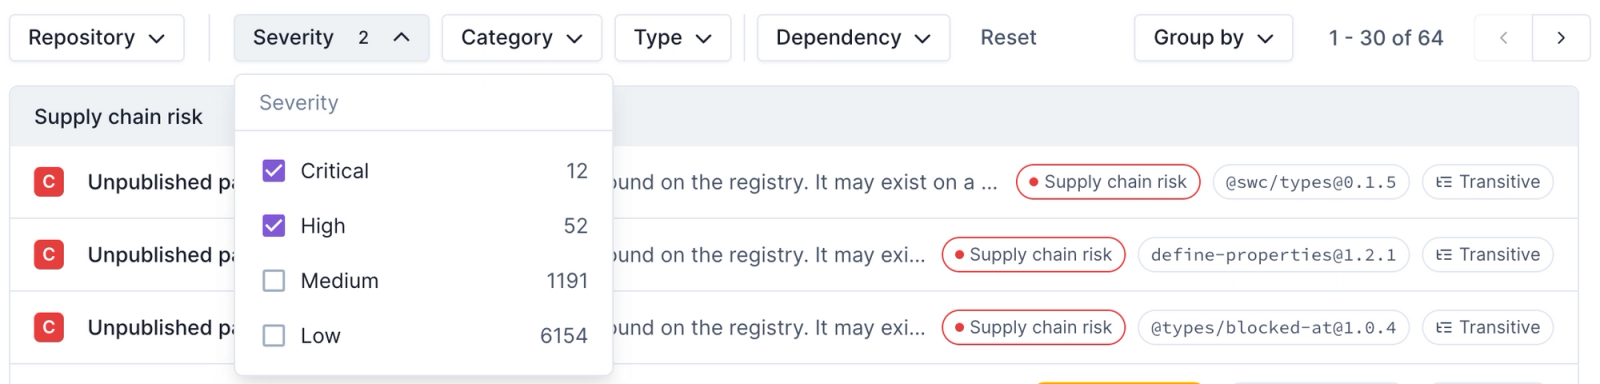Uncheck the Critical severity checkbox
Viewport: 1600px width, 384px height.
pyautogui.click(x=274, y=171)
